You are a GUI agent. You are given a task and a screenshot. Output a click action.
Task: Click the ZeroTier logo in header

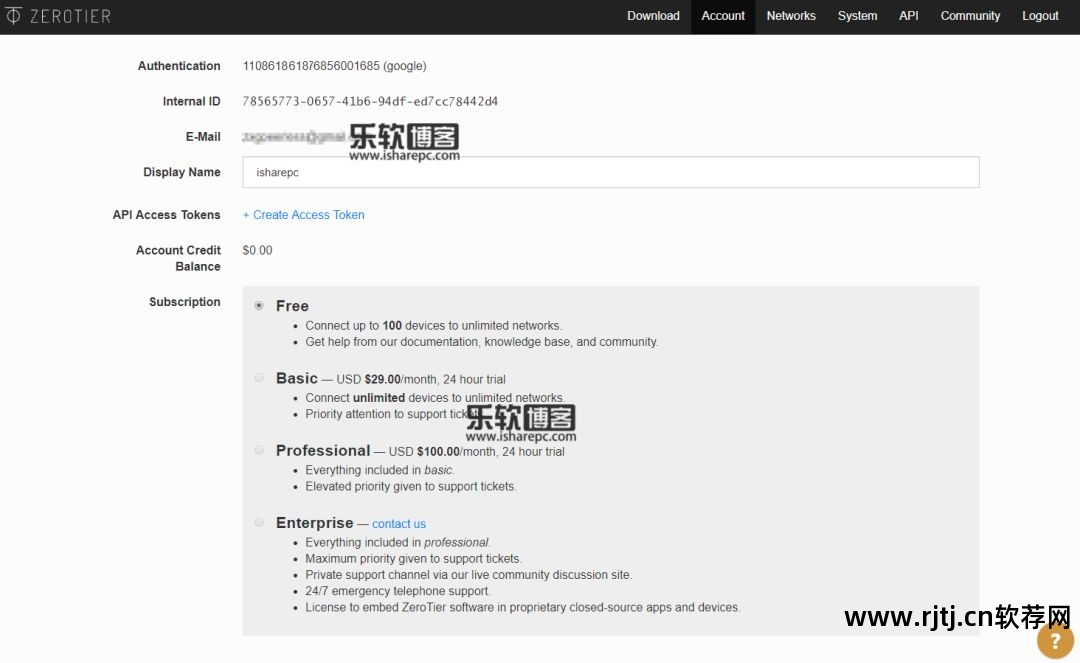pos(58,16)
